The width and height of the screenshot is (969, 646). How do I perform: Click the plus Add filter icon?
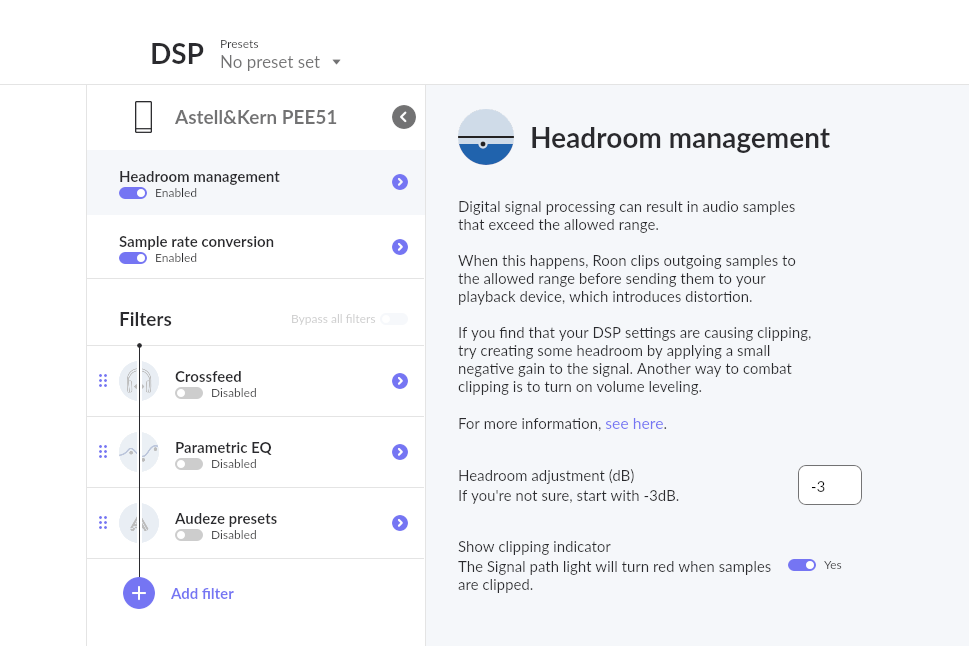[139, 593]
